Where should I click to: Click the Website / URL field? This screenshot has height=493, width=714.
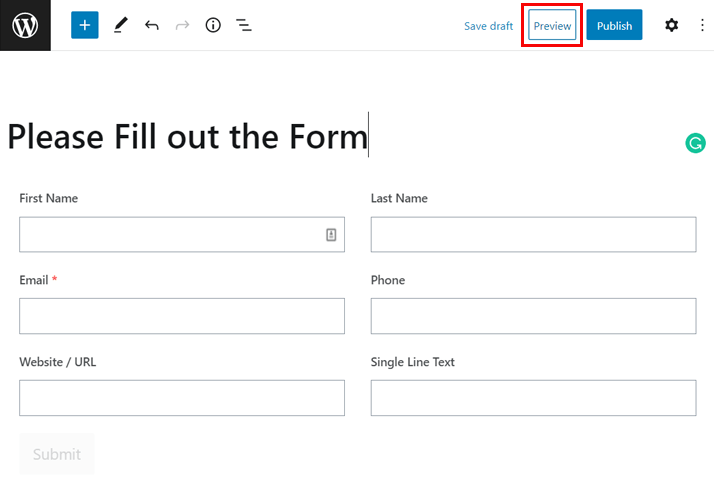[181, 398]
